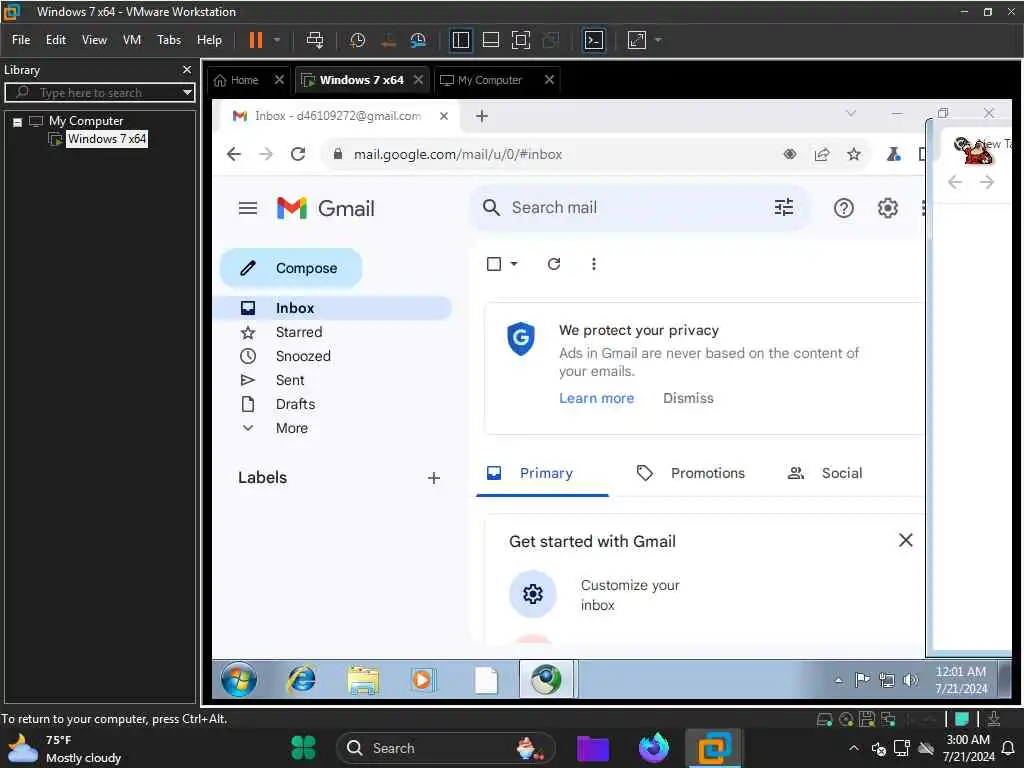Viewport: 1024px width, 768px height.
Task: Bookmark this page with star icon
Action: (854, 154)
